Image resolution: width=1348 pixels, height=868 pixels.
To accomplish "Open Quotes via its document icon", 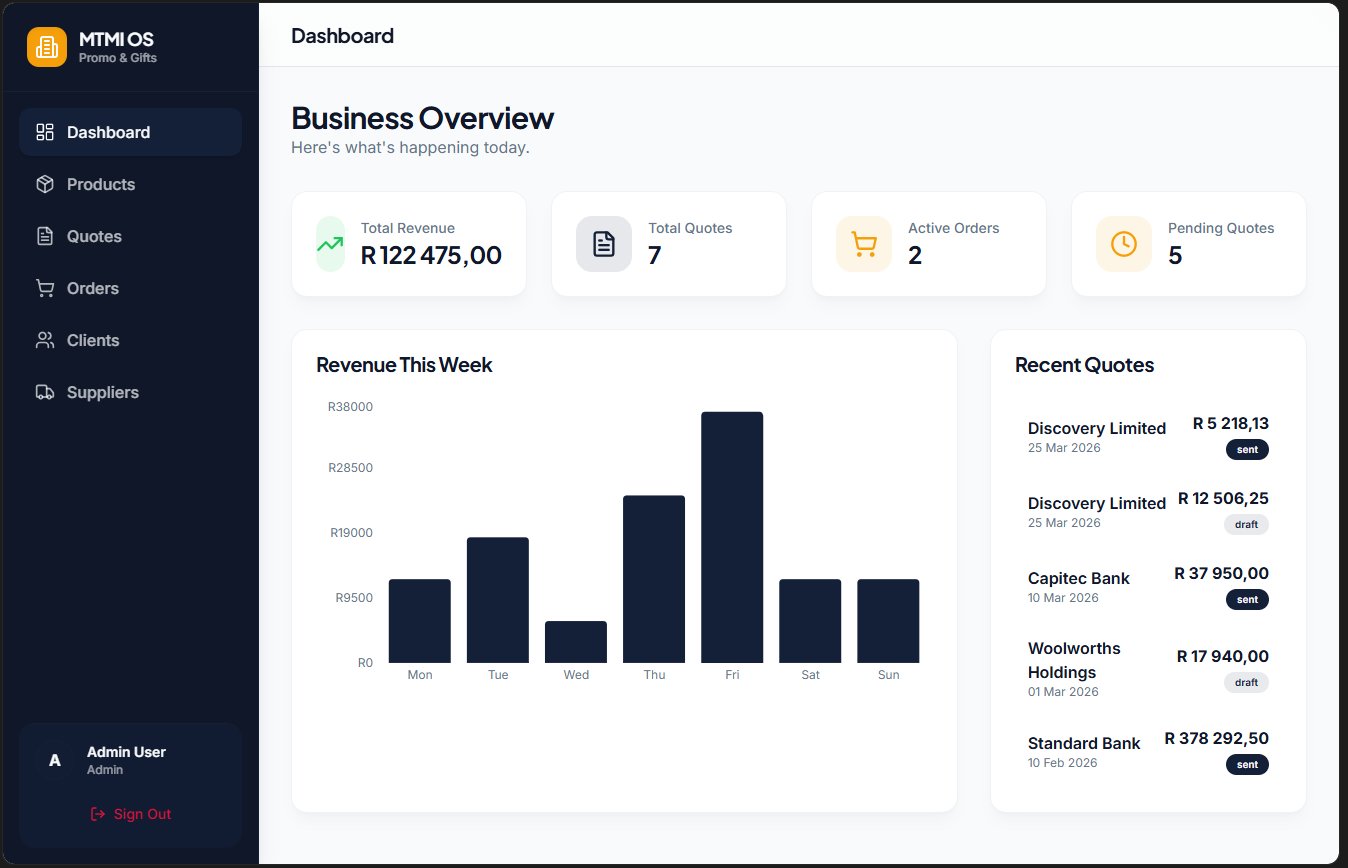I will pyautogui.click(x=44, y=236).
